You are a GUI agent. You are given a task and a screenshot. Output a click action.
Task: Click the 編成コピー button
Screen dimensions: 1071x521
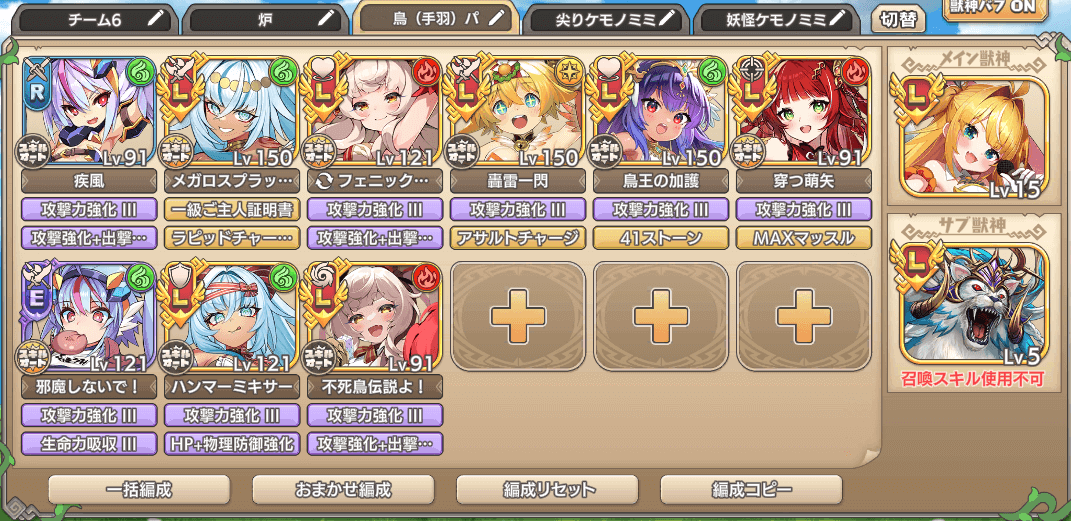point(751,490)
